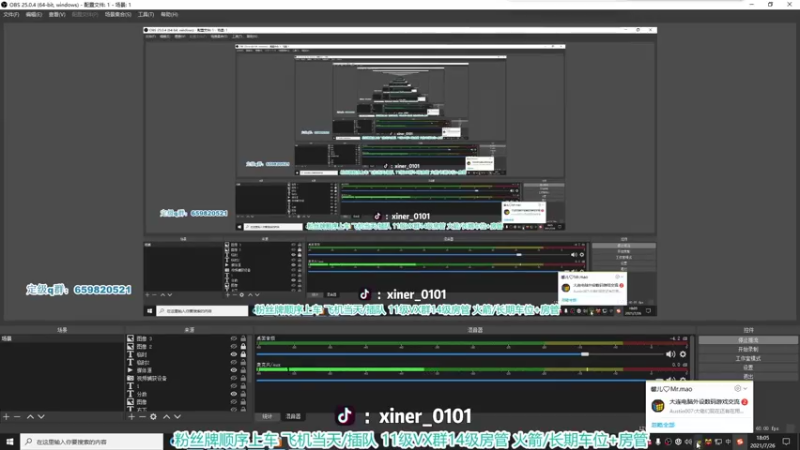Image resolution: width=800 pixels, height=450 pixels.
Task: Click 停止推流 stop streaming button
Action: pos(748,340)
